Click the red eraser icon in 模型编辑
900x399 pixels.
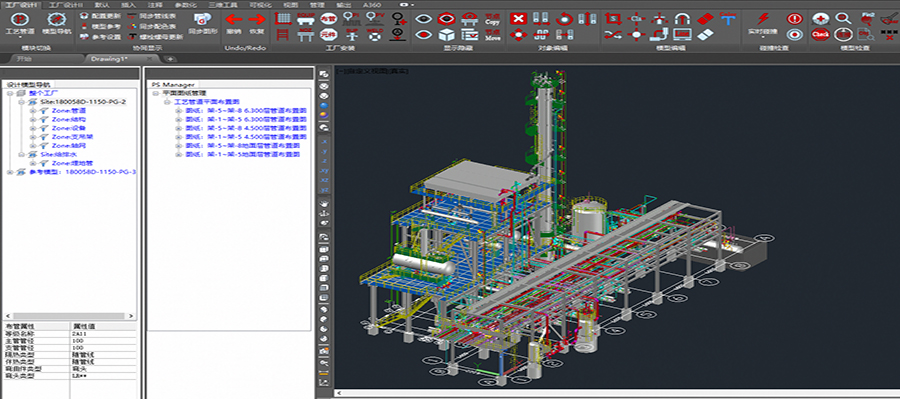click(x=705, y=18)
